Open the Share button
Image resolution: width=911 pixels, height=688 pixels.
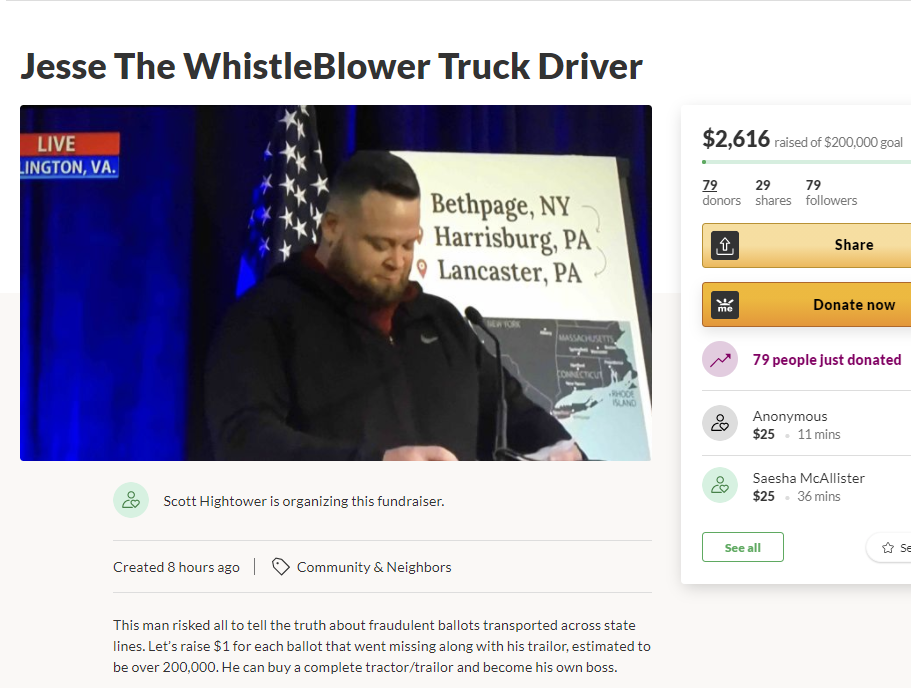[806, 245]
